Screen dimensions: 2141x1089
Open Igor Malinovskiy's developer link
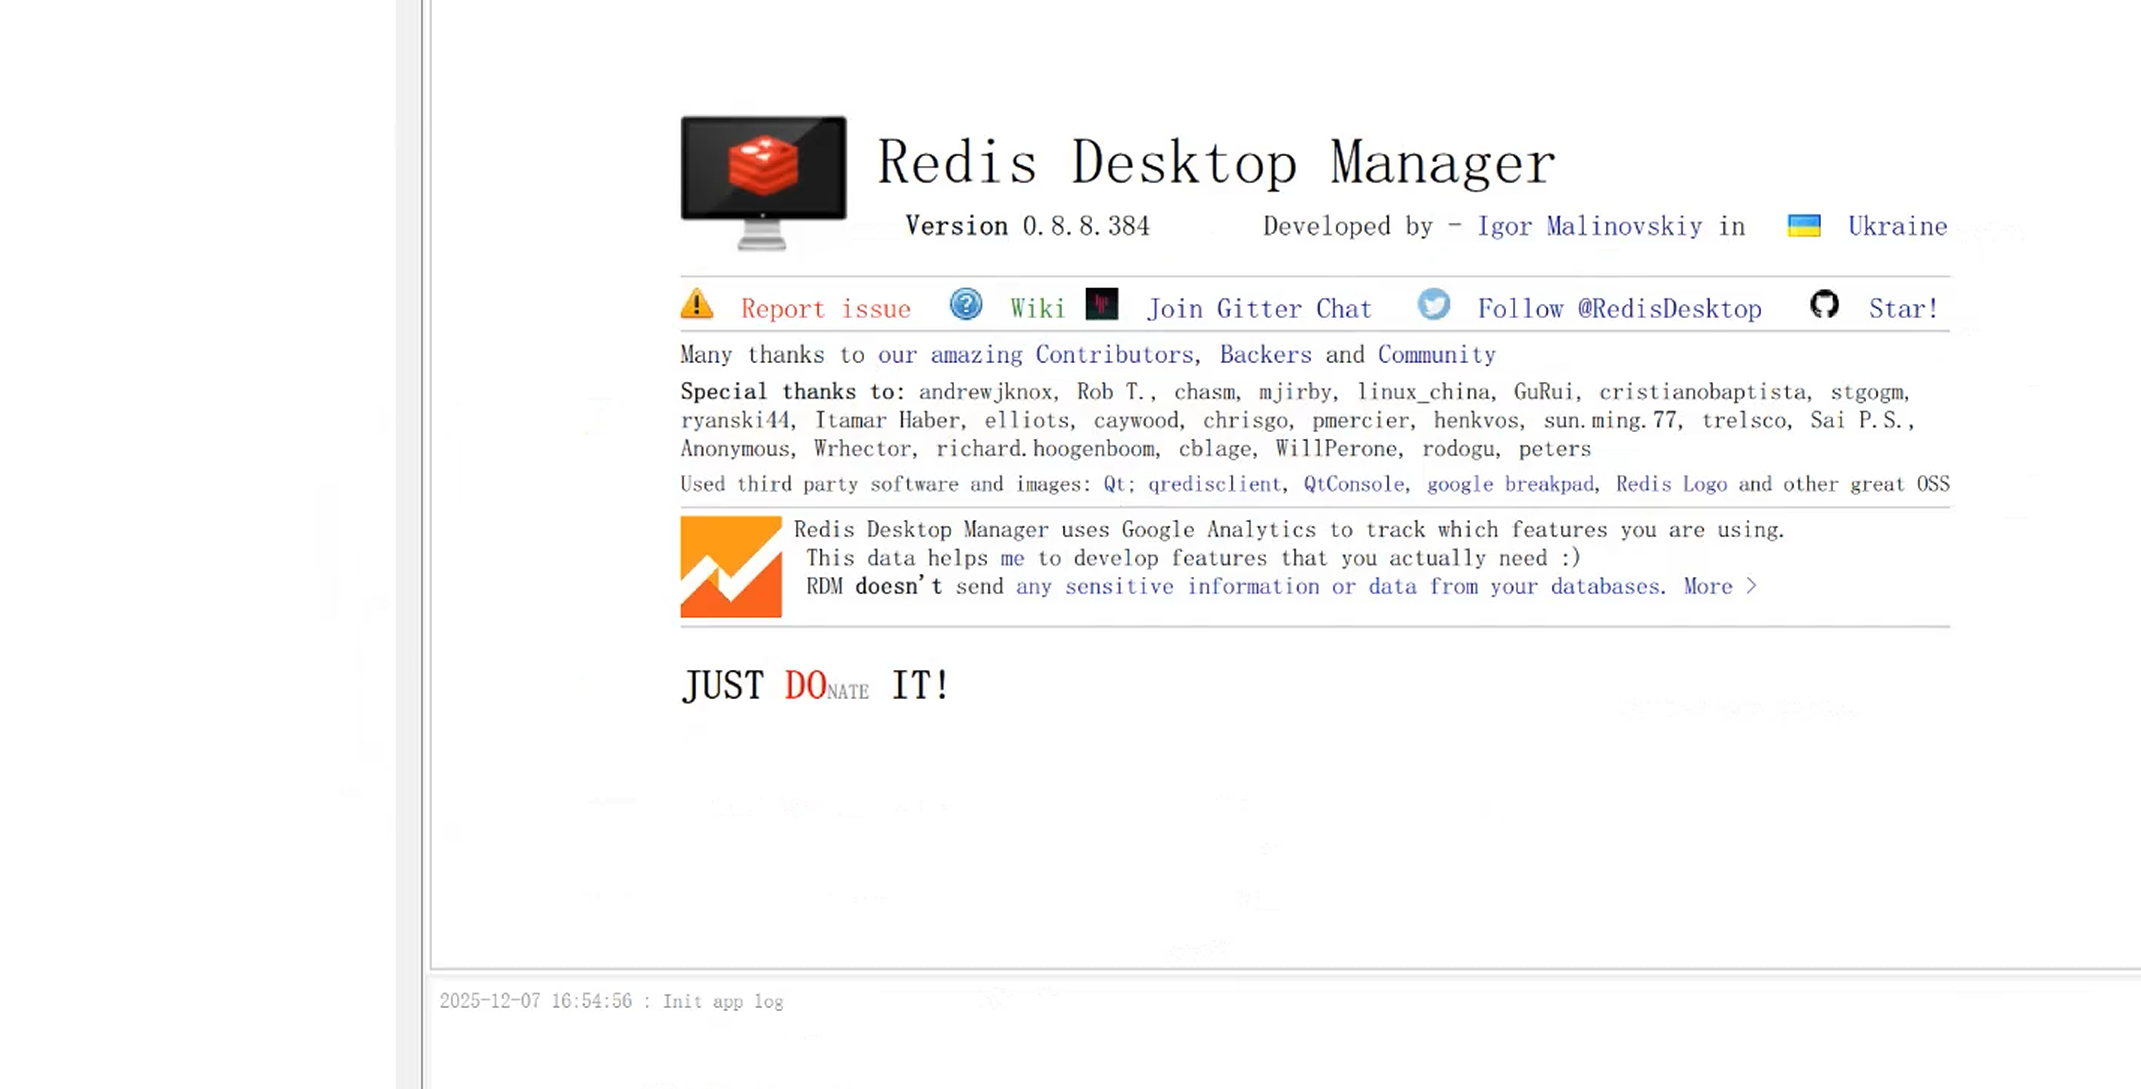click(x=1589, y=227)
